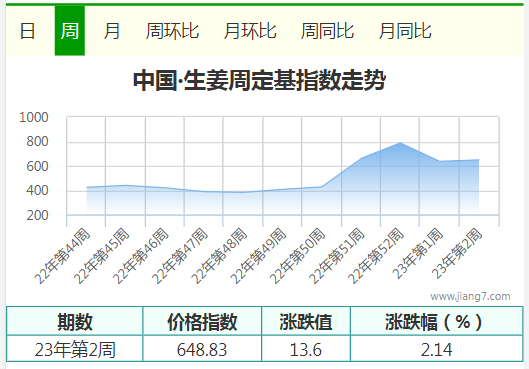Click change value 13.6
This screenshot has width=529, height=369.
(x=306, y=349)
